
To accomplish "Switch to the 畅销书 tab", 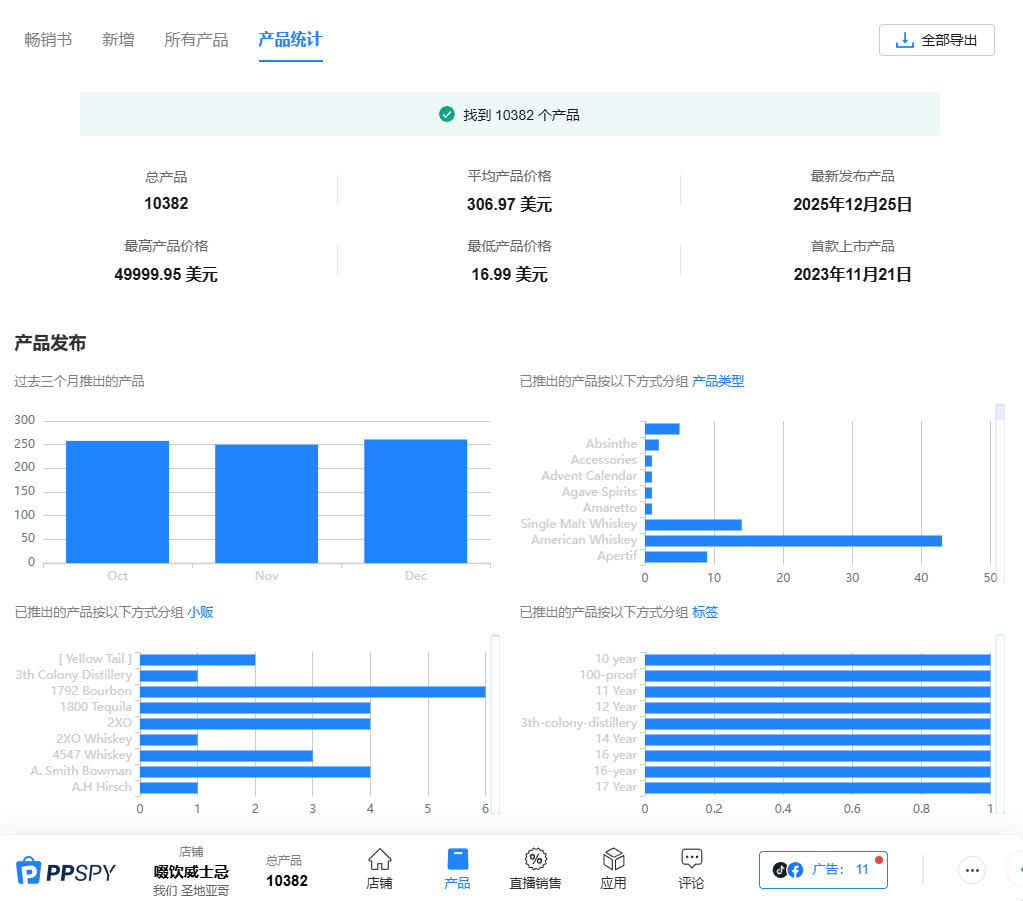I will tap(48, 40).
